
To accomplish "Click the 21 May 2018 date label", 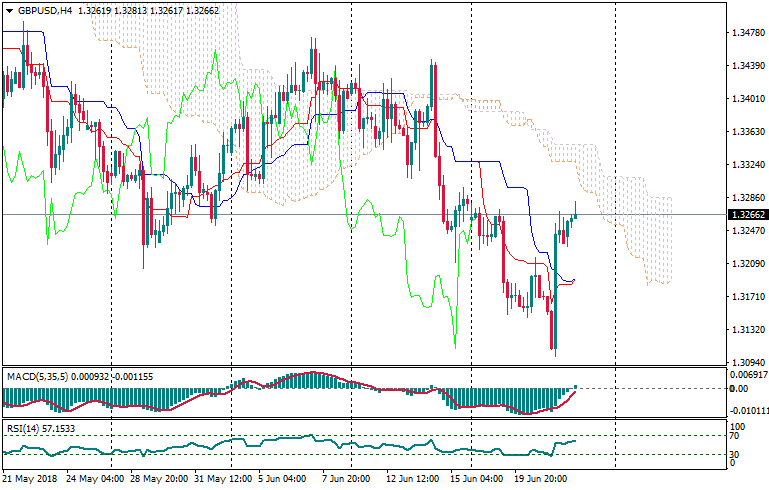I will tap(31, 480).
